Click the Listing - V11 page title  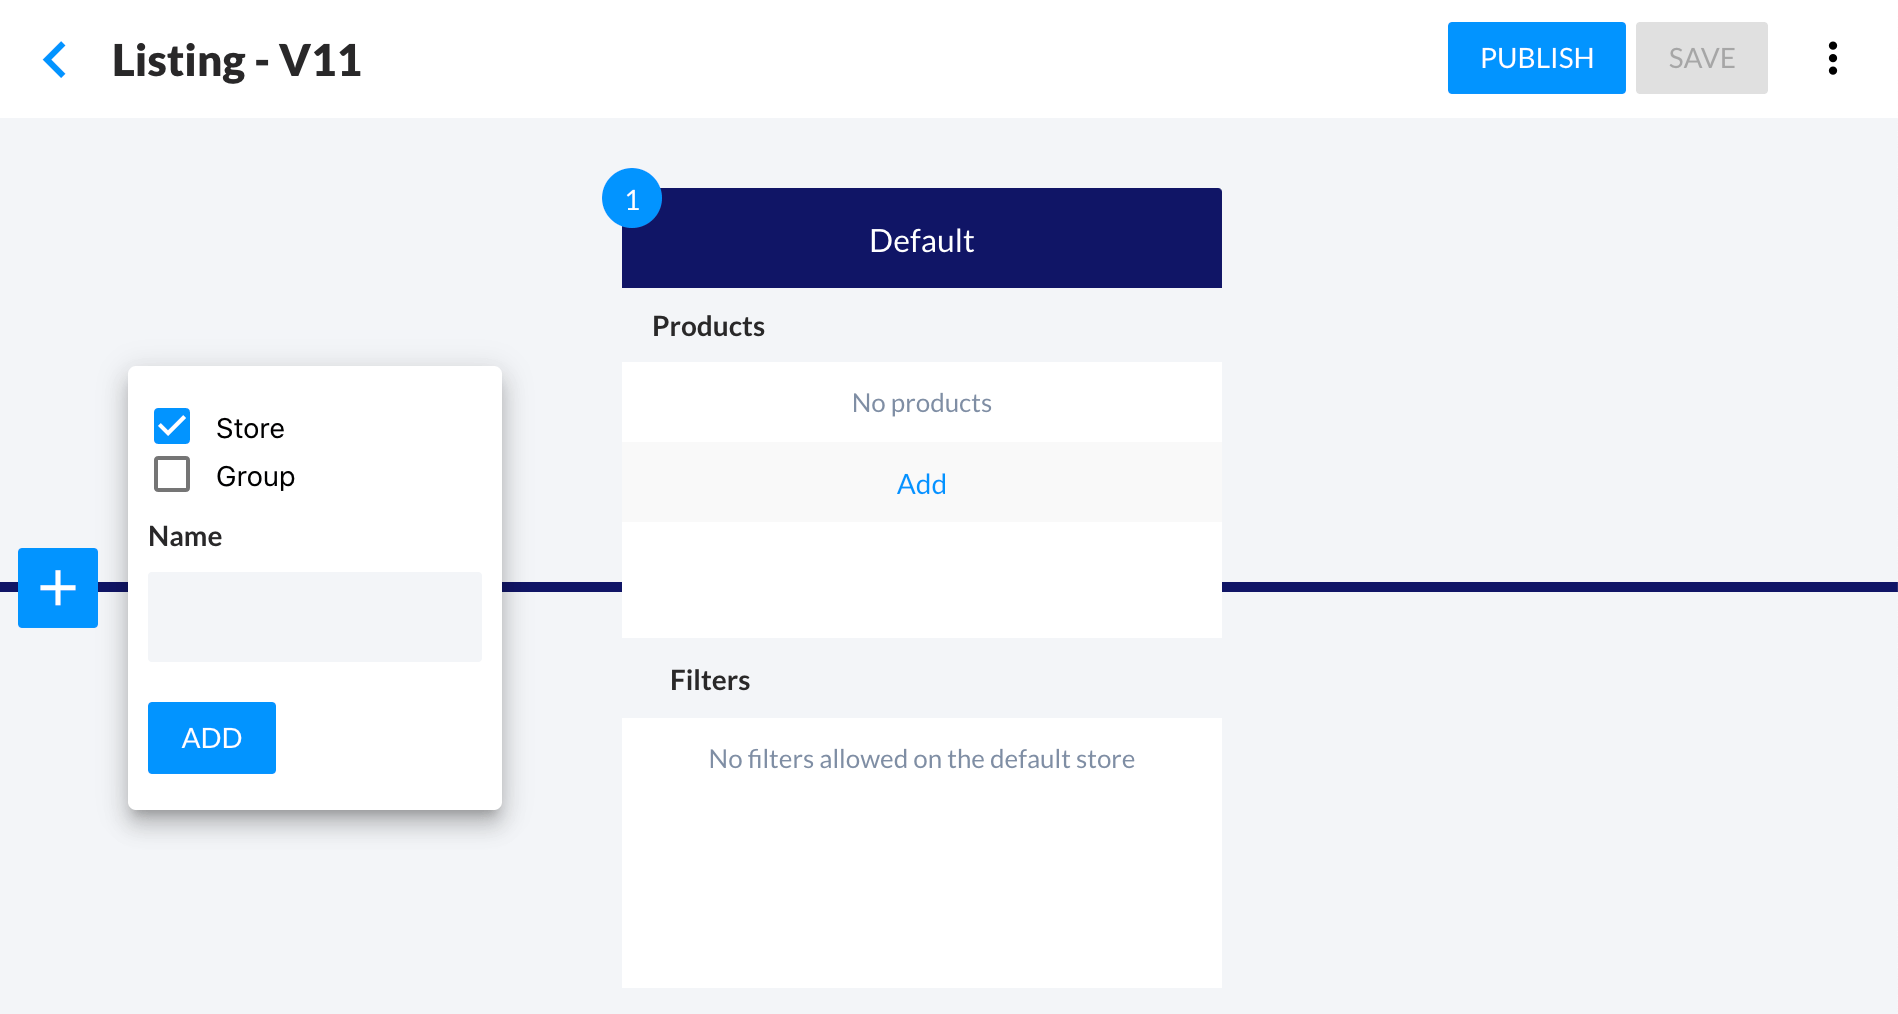coord(236,60)
